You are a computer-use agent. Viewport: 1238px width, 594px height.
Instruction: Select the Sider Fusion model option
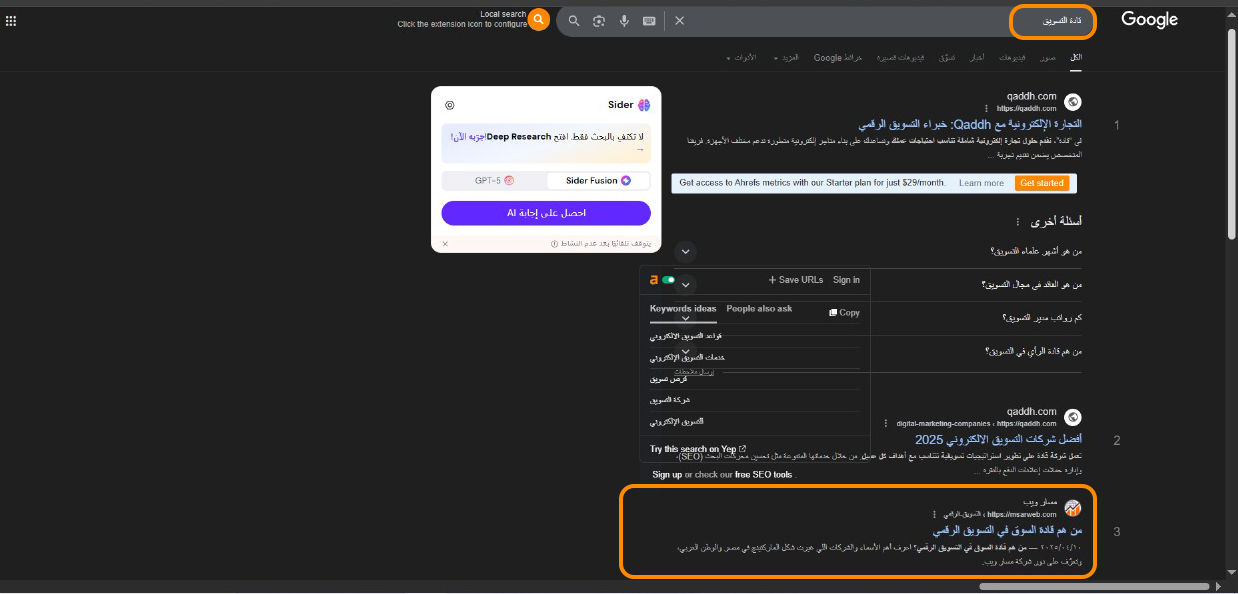click(x=598, y=181)
